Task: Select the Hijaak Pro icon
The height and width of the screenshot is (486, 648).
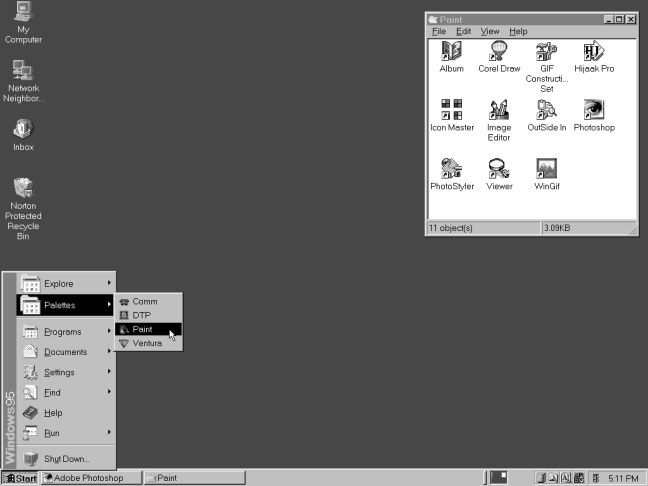Action: tap(594, 51)
